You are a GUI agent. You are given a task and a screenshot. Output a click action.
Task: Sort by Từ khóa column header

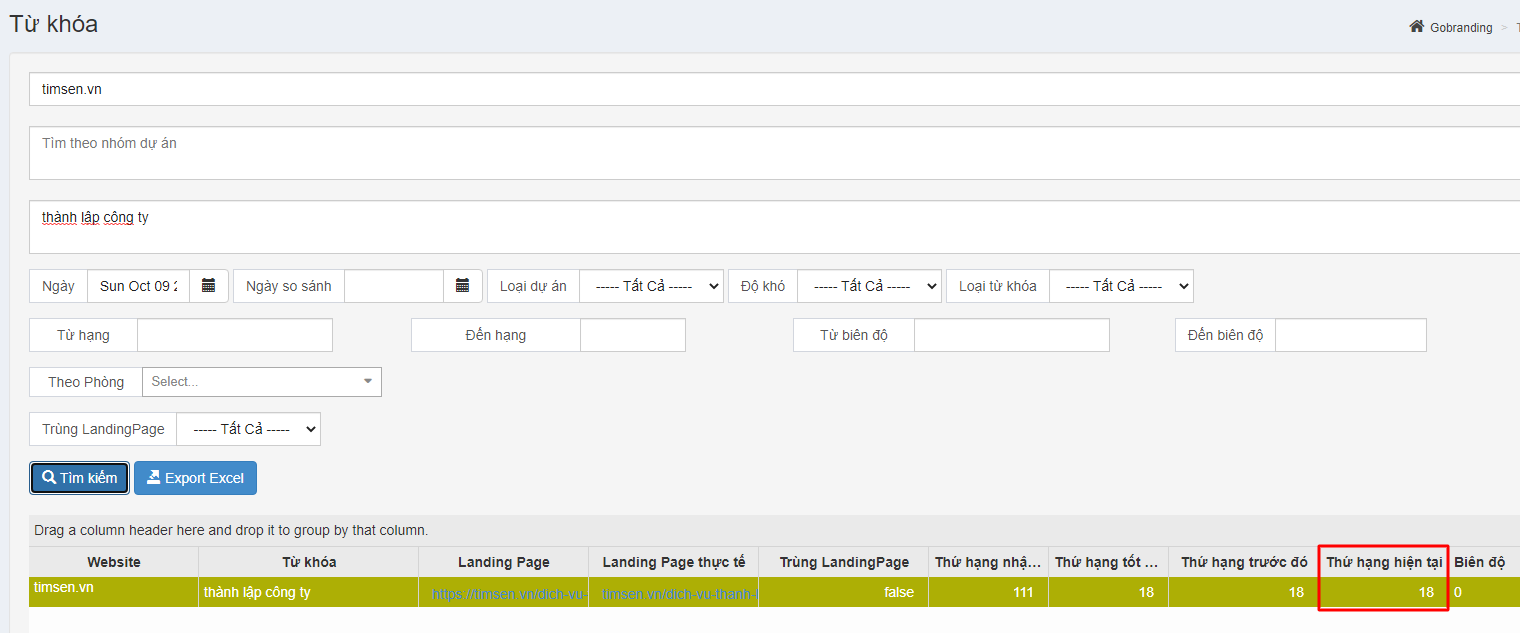[x=308, y=562]
